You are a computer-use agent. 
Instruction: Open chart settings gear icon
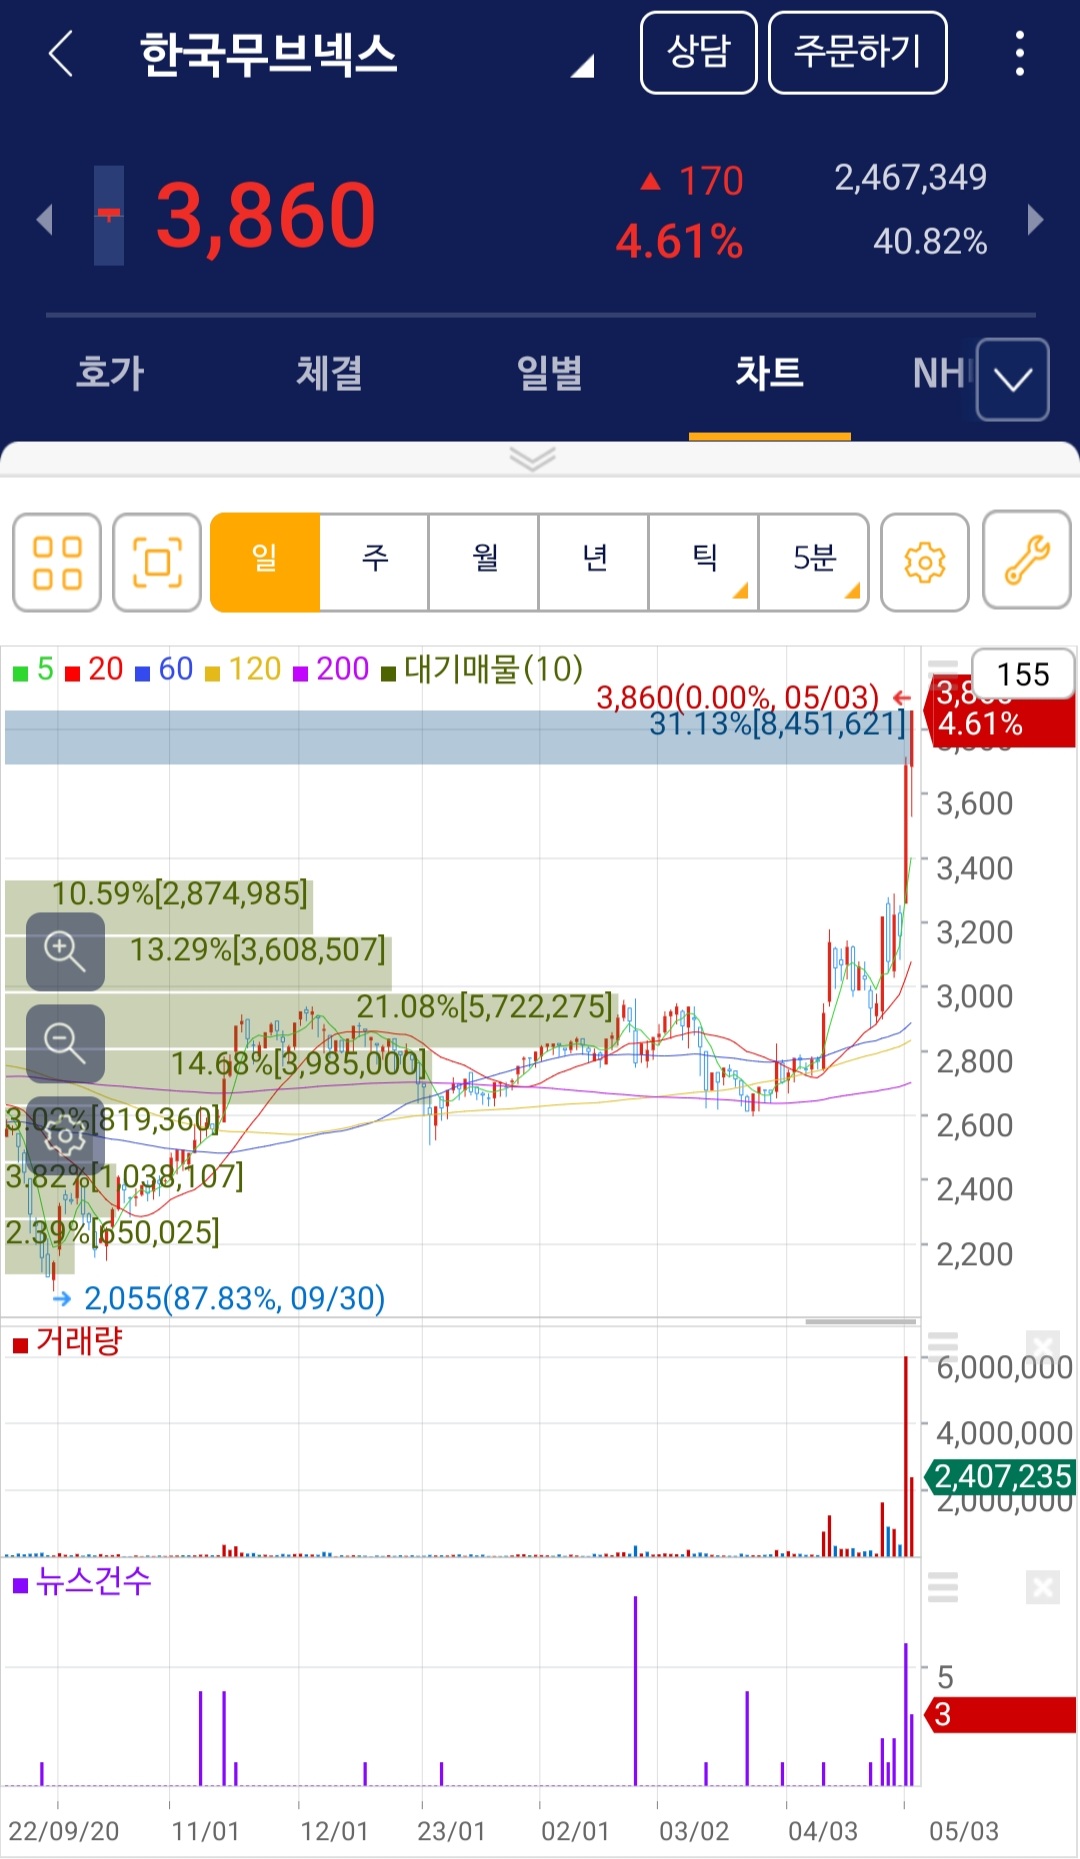[x=925, y=562]
